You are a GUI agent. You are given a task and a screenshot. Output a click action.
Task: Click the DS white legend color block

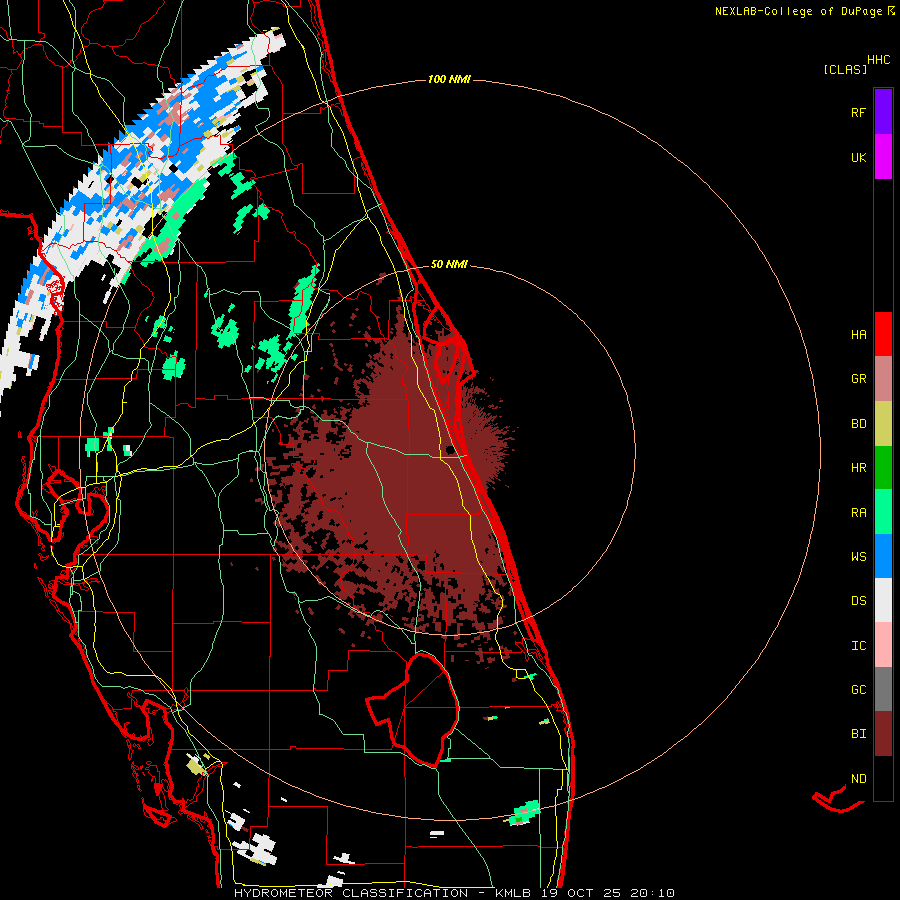pyautogui.click(x=883, y=601)
